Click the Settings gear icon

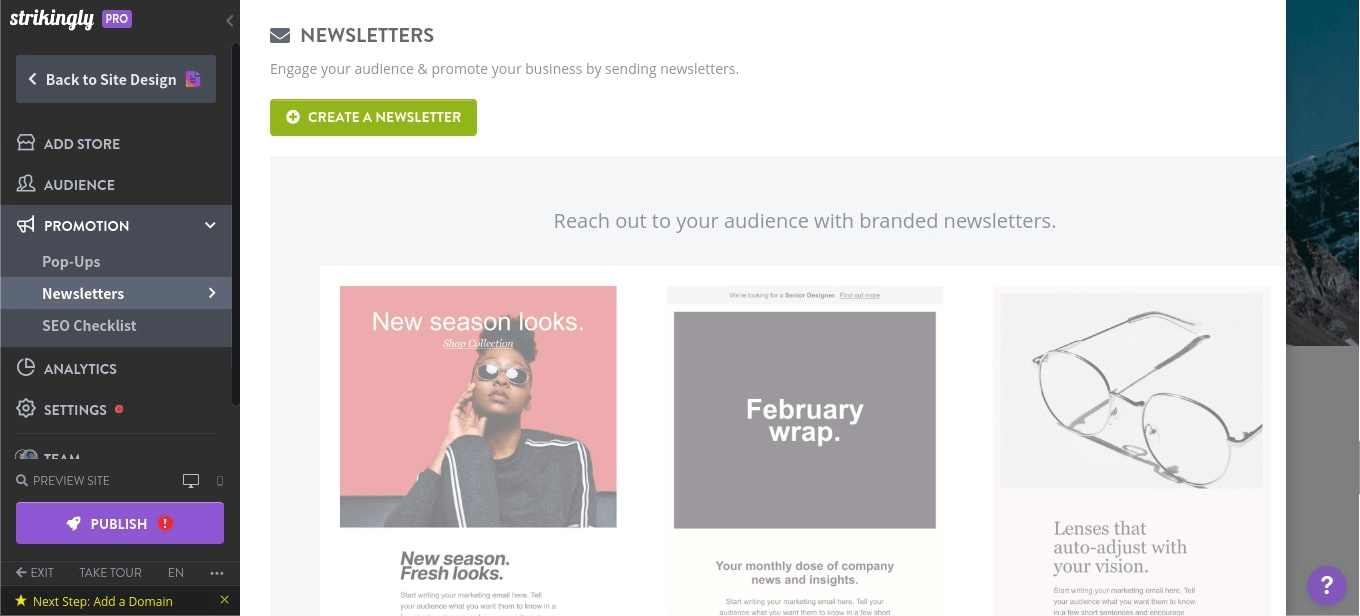[25, 409]
